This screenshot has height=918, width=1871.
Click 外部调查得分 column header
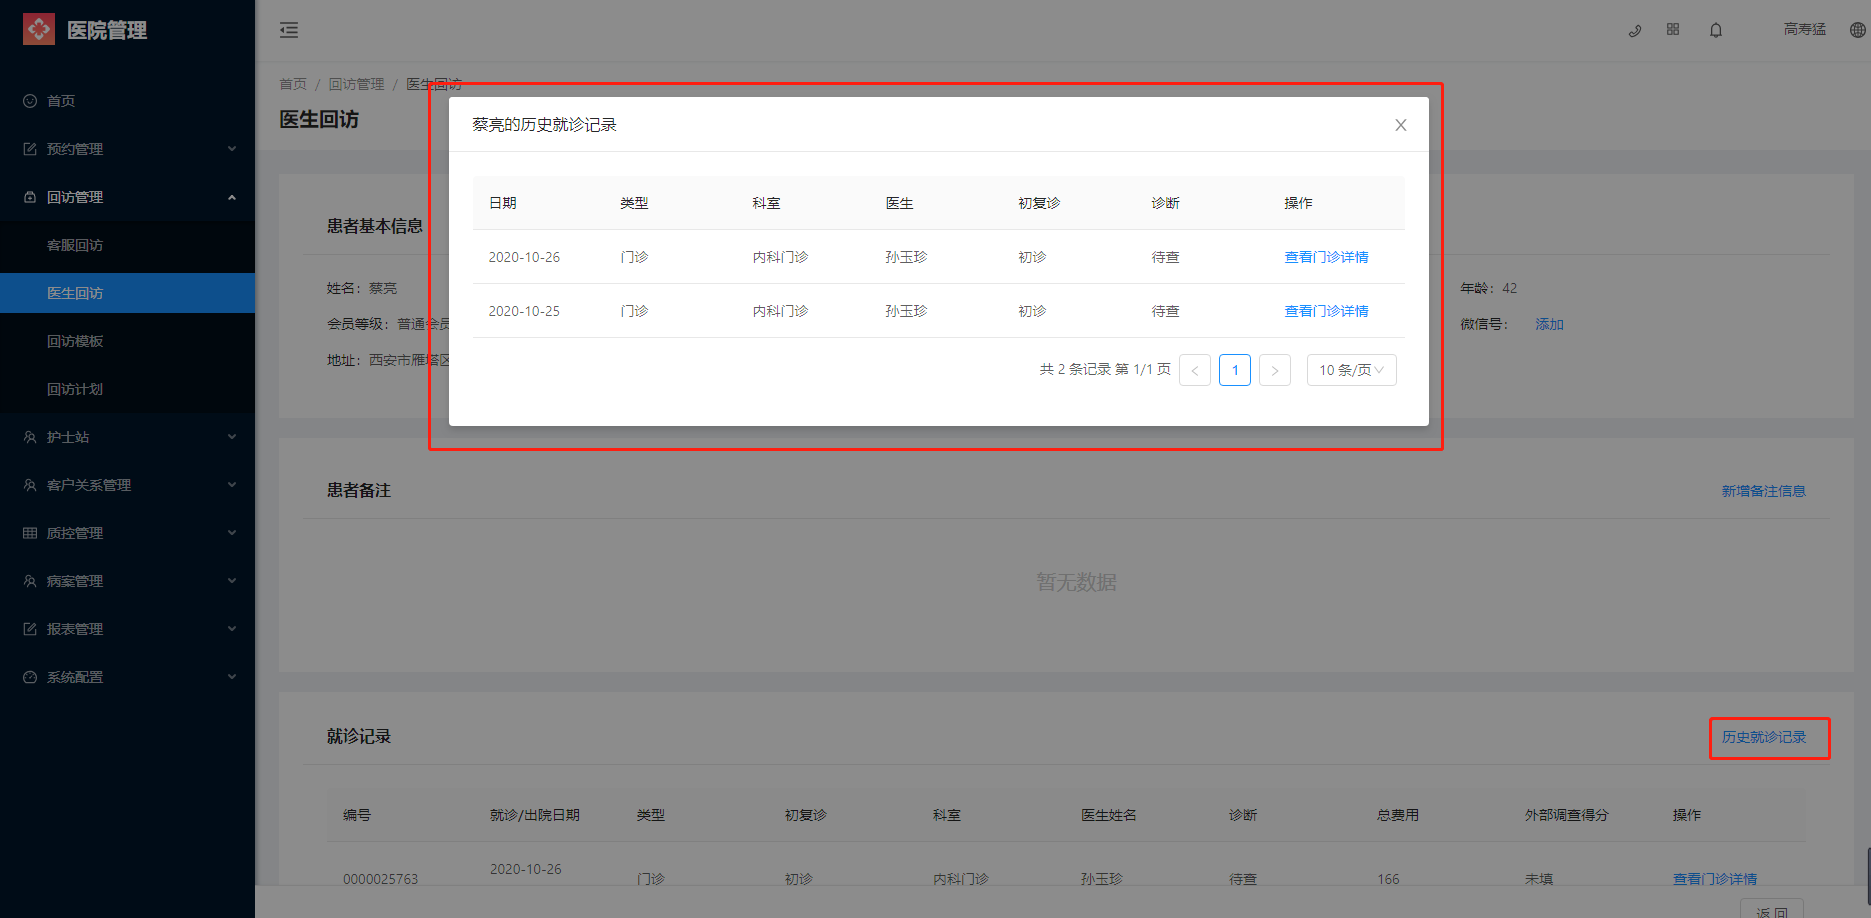point(1566,815)
